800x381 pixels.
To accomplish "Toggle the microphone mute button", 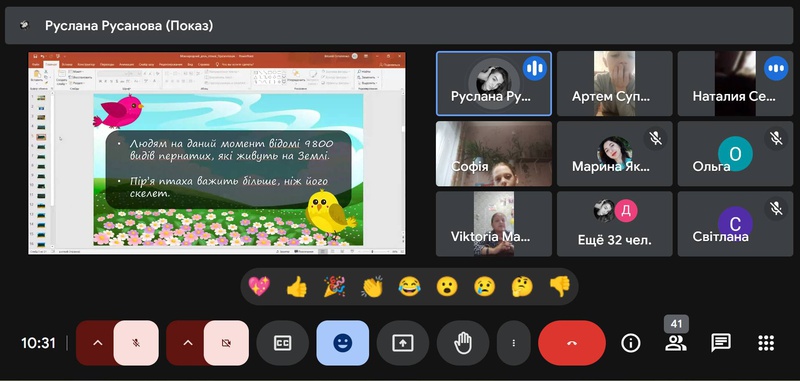I will pyautogui.click(x=136, y=343).
